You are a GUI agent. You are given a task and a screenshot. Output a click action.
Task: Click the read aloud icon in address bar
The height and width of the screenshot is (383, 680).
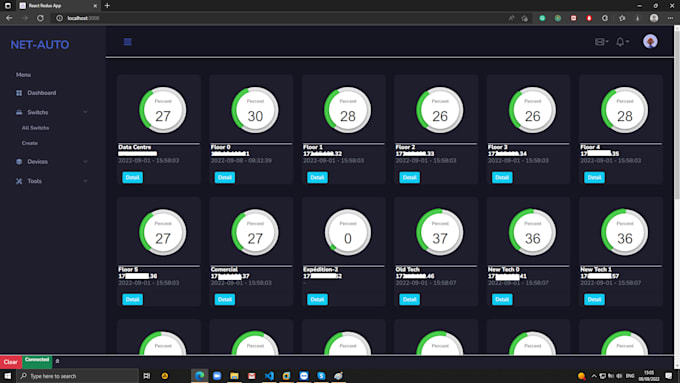[x=512, y=18]
